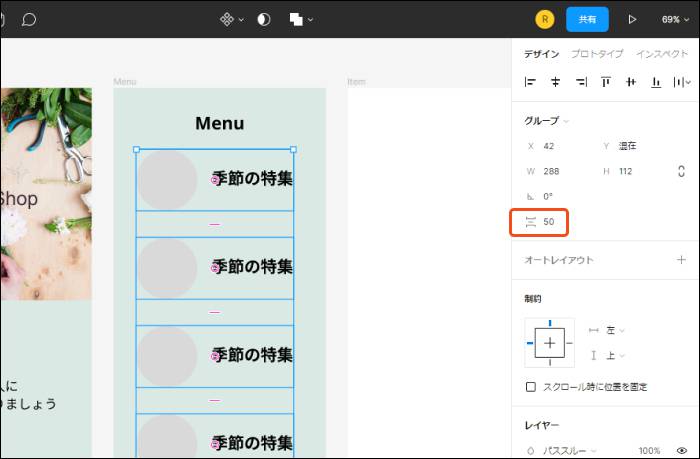Toggle layer visibility eye icon
This screenshot has width=700, height=459.
(x=681, y=451)
